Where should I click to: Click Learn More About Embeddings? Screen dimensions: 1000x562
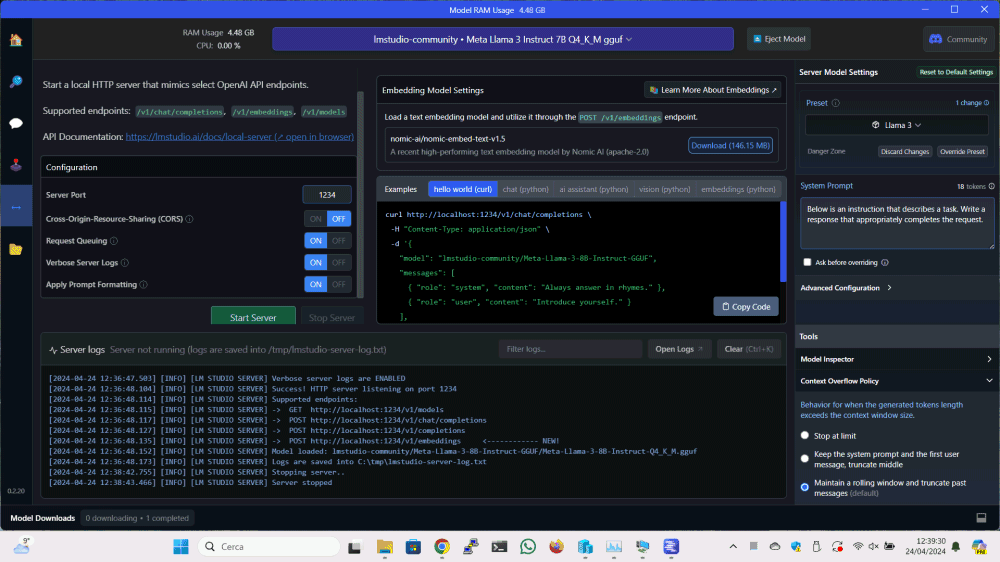pos(712,90)
